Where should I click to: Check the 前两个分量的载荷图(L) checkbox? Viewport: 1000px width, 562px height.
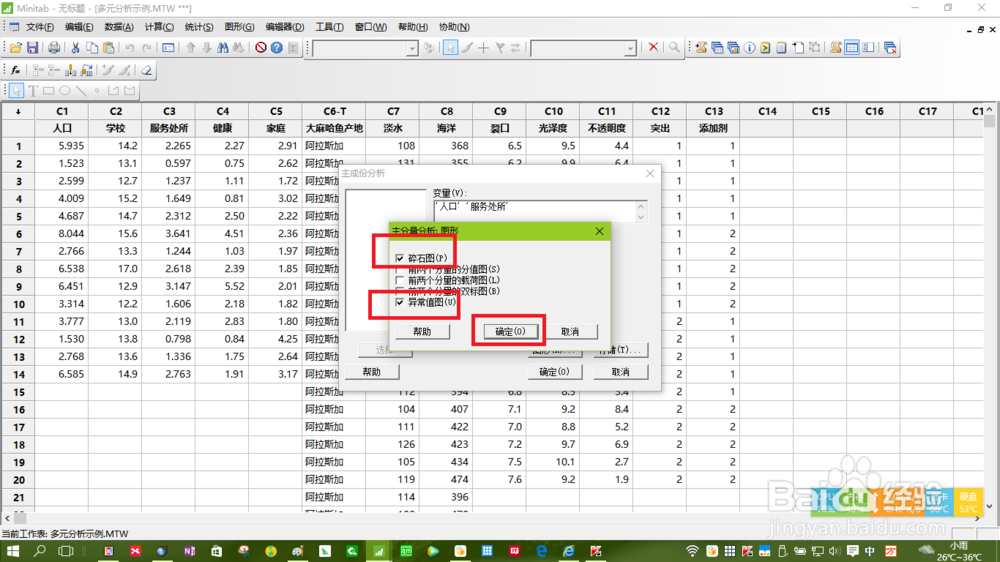point(400,280)
